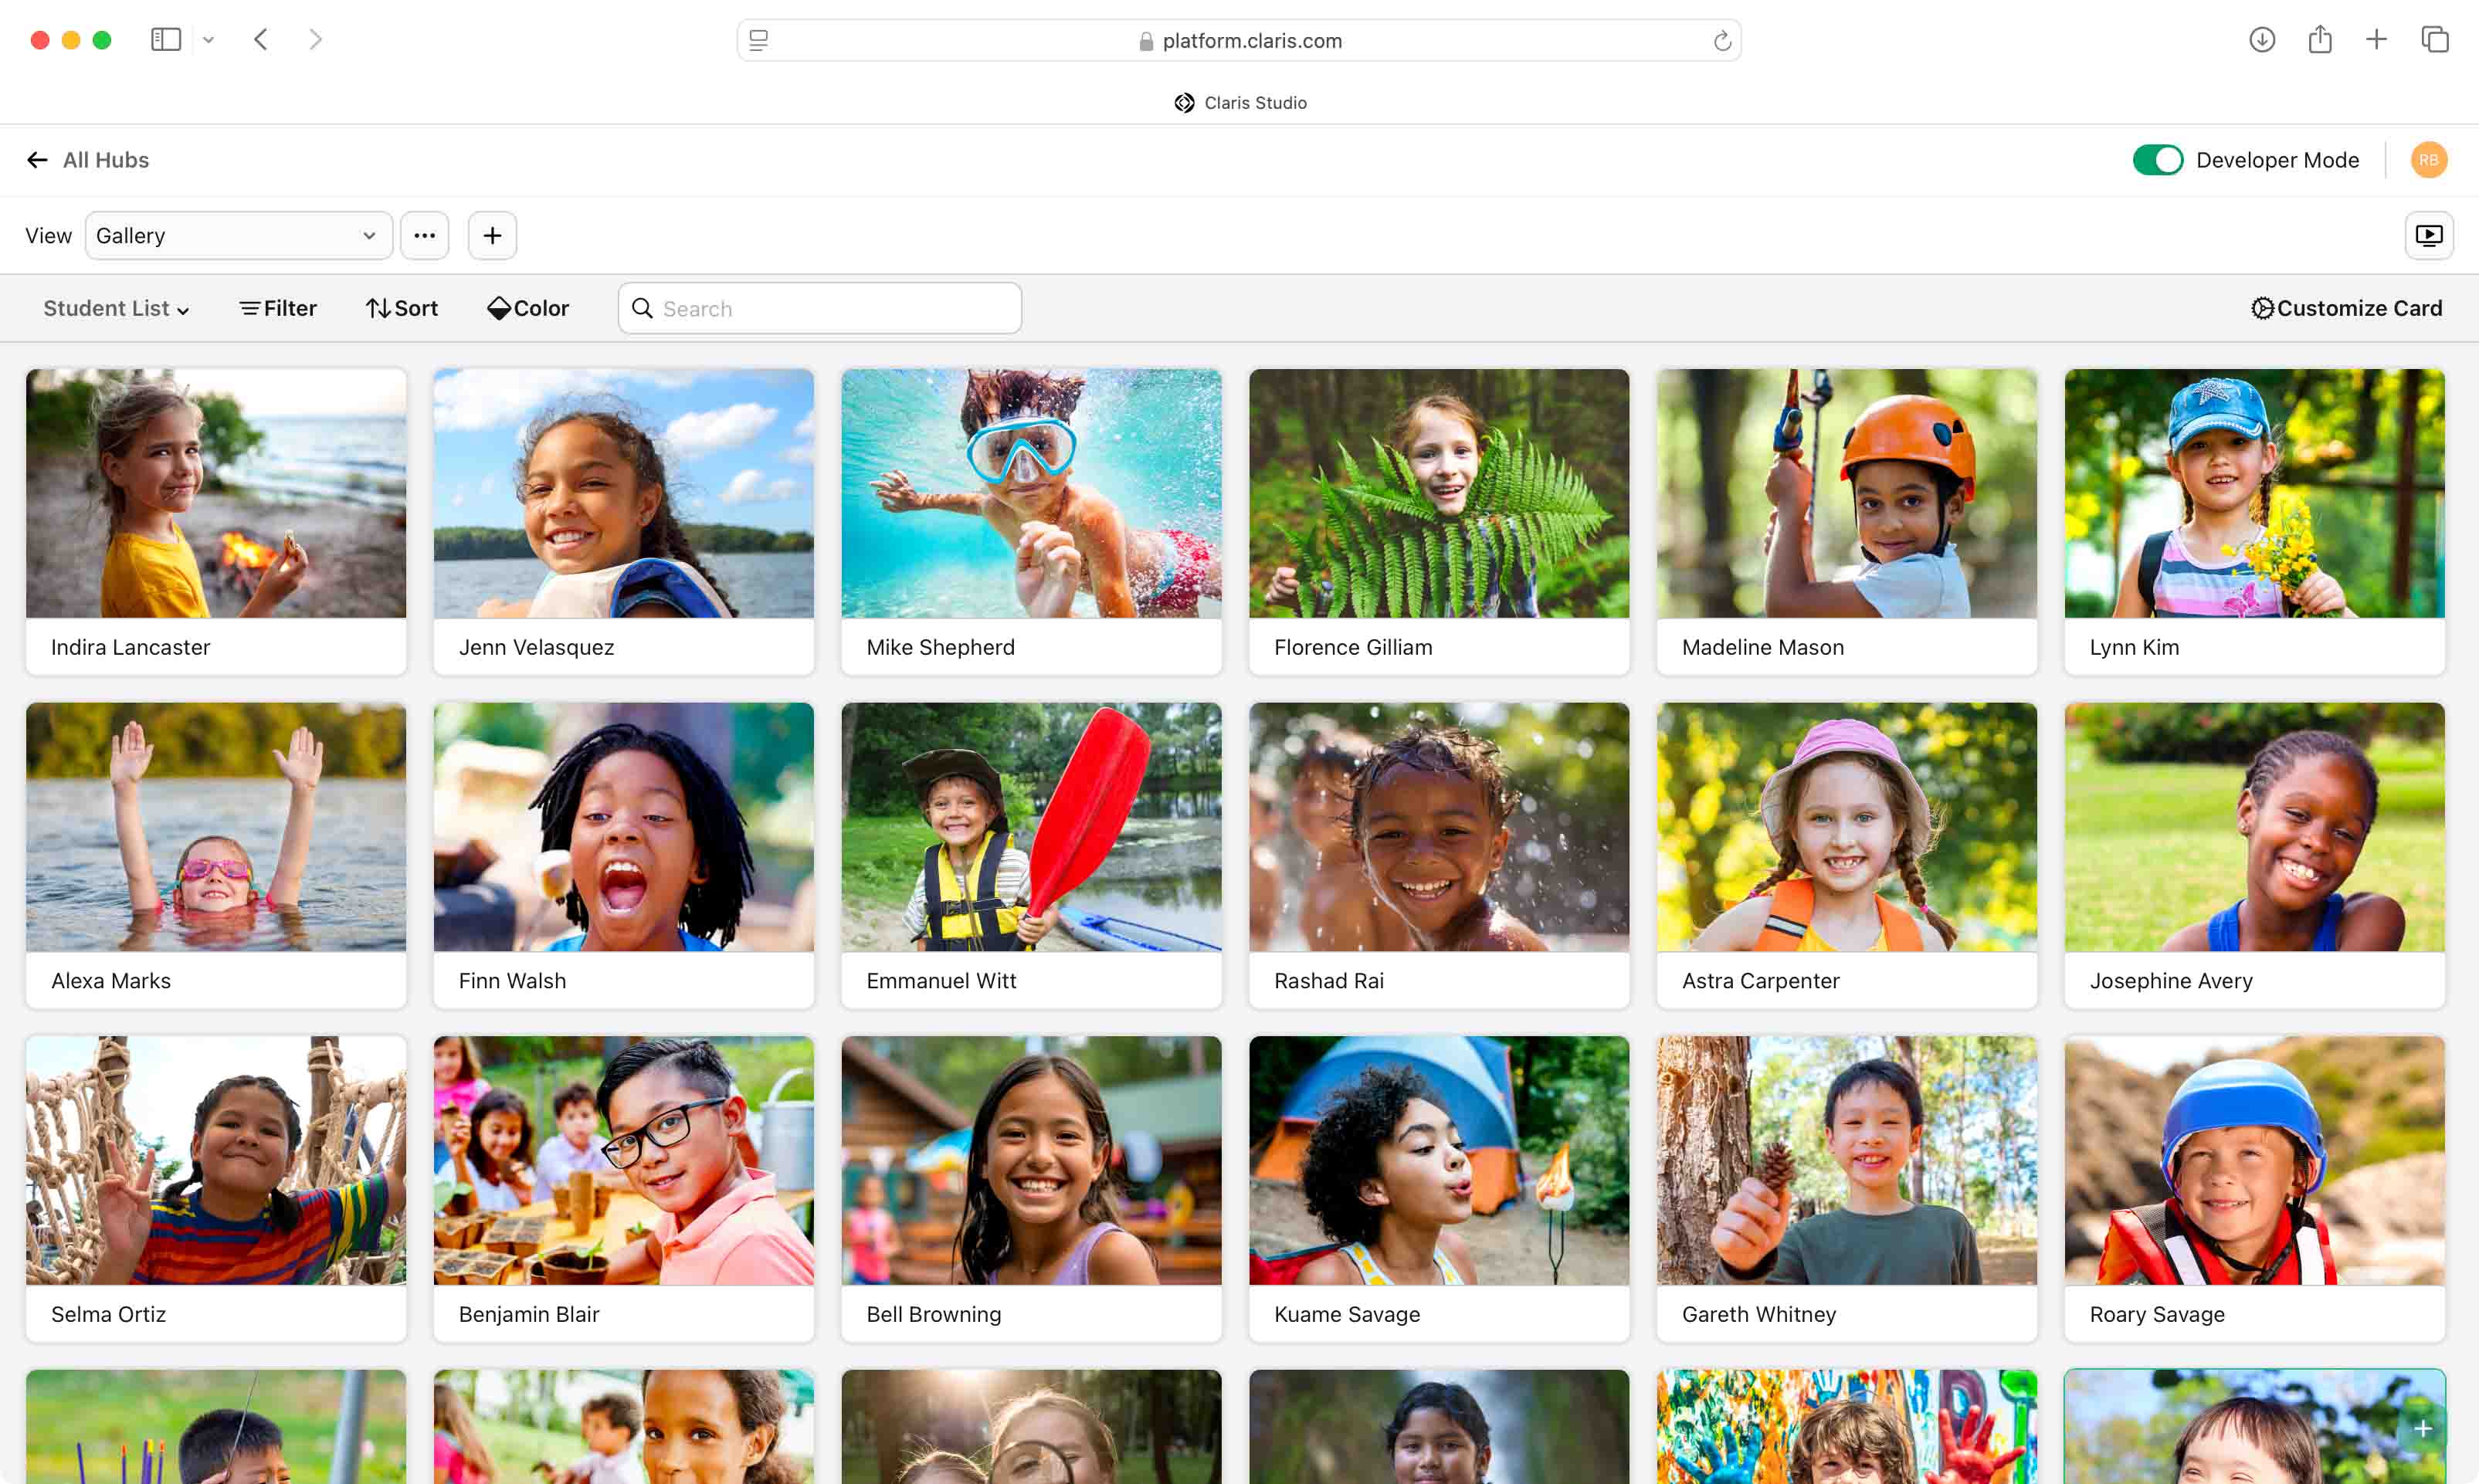Screen dimensions: 2479x1484
Task: Reload the page with refresh icon
Action: click(x=1721, y=41)
